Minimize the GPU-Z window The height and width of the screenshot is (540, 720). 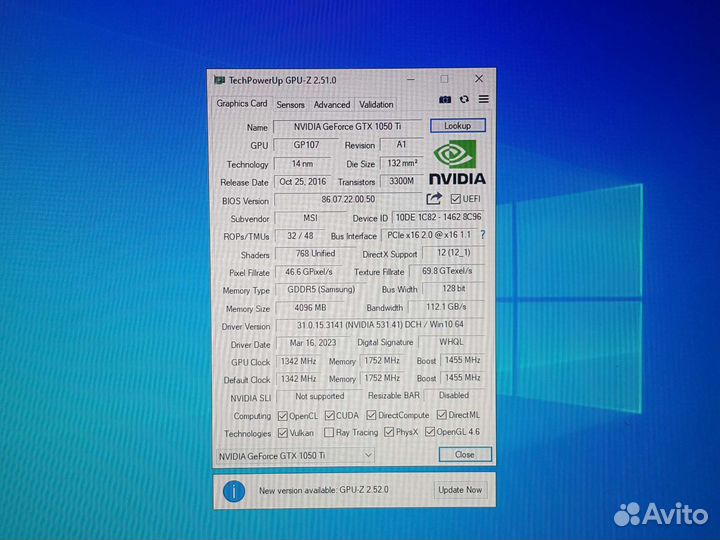tap(411, 79)
